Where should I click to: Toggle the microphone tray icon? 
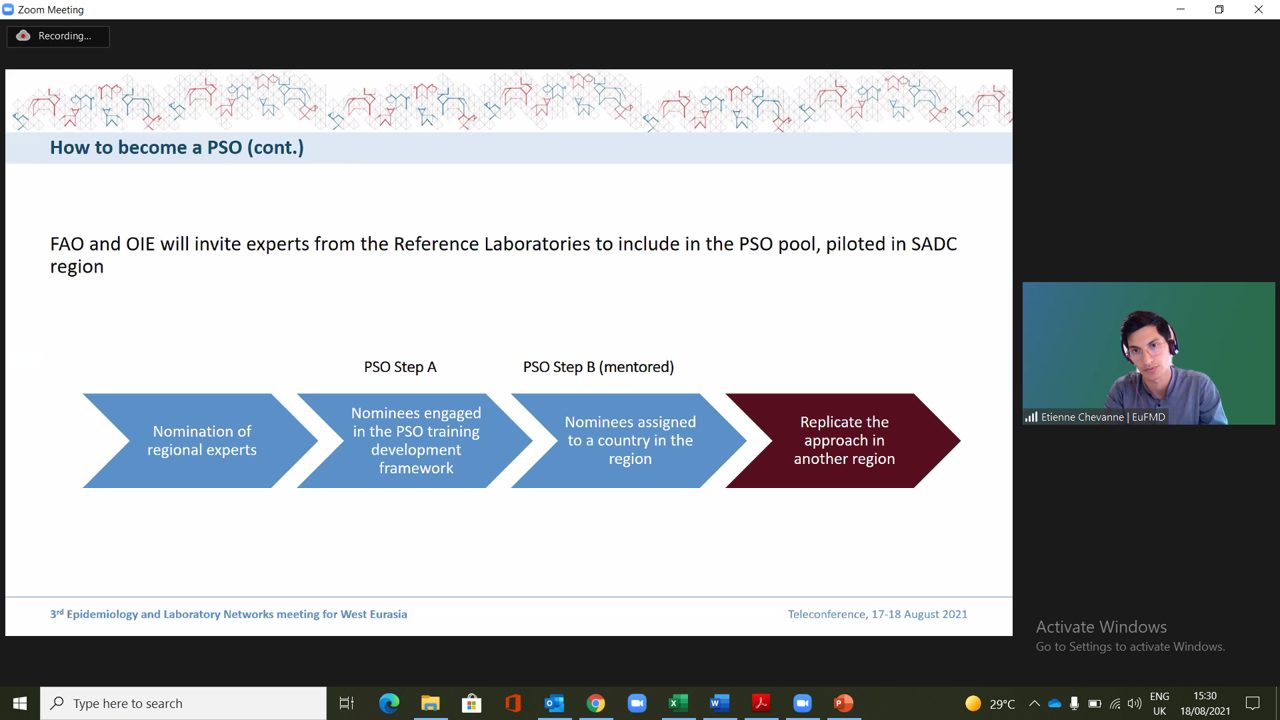[x=1074, y=703]
